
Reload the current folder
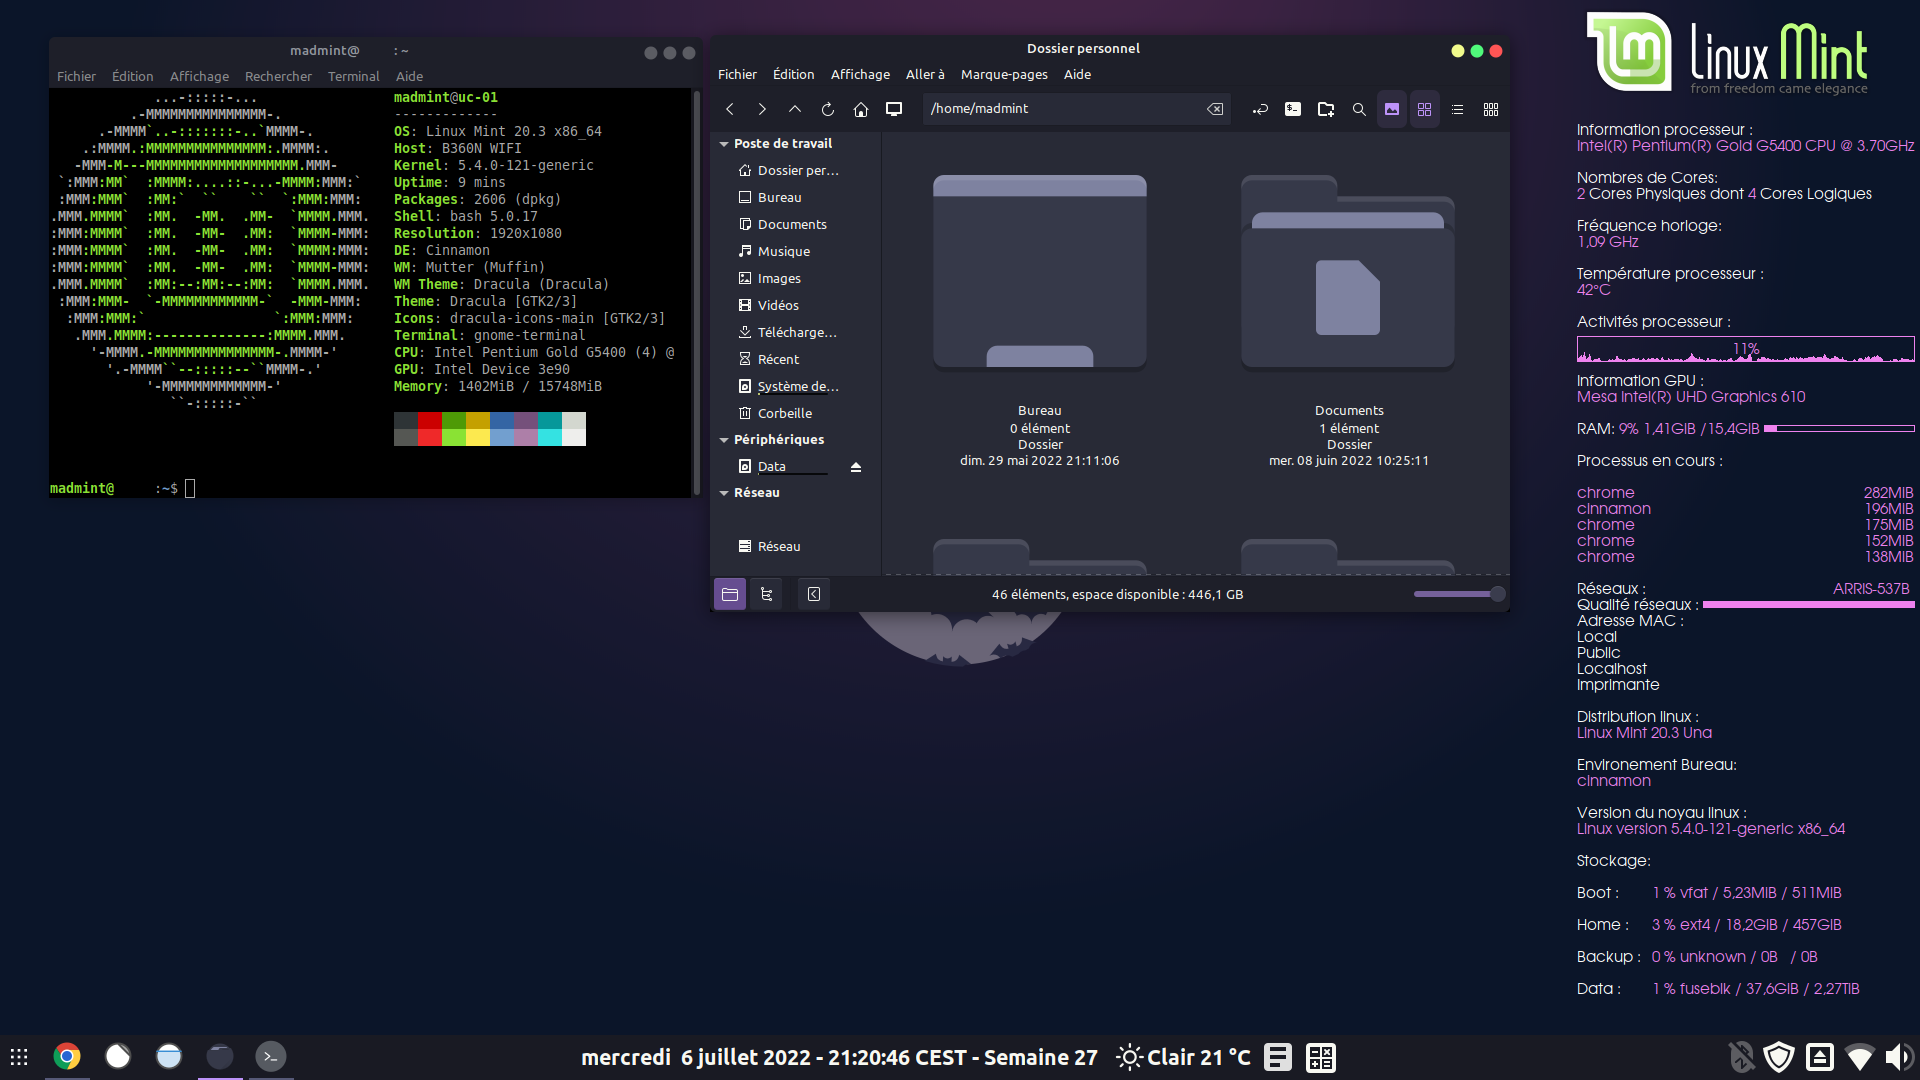coord(828,109)
